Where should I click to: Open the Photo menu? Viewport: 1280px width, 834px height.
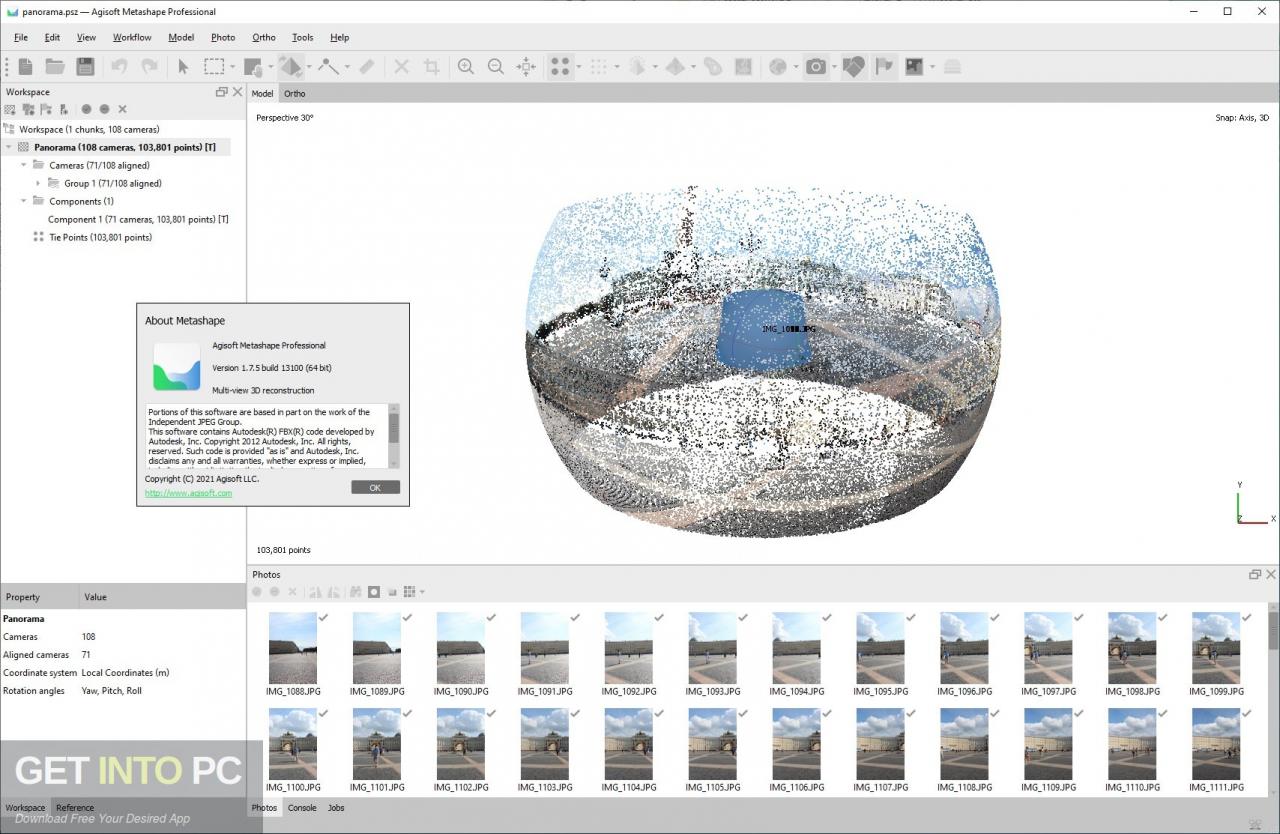tap(223, 37)
